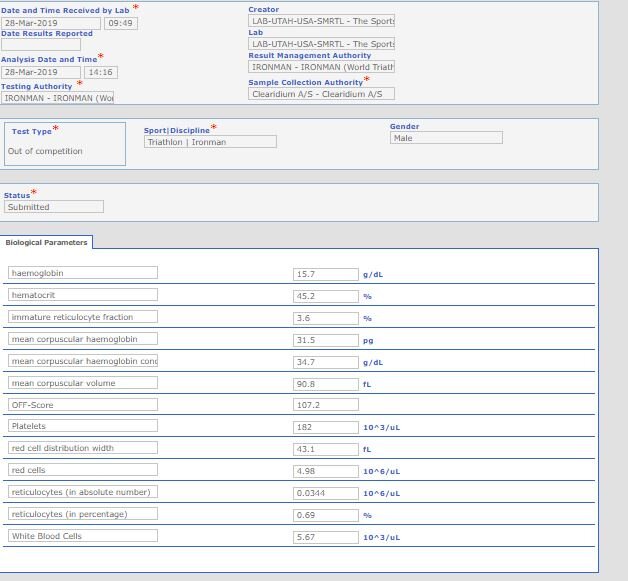The width and height of the screenshot is (628, 581).
Task: Click the immature reticulocyte fraction value 3.6
Action: coord(326,318)
